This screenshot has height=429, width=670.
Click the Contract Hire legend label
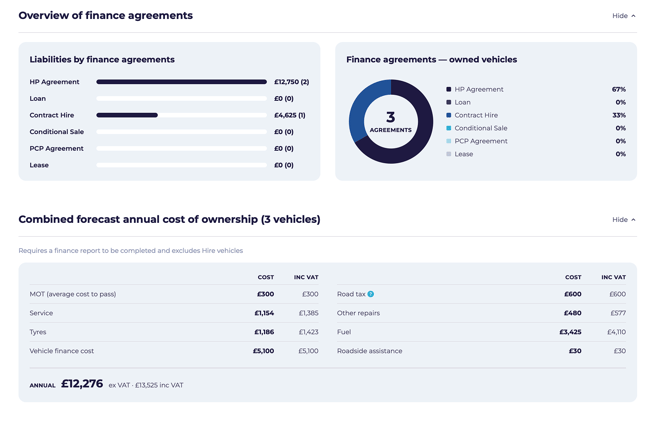tap(476, 115)
